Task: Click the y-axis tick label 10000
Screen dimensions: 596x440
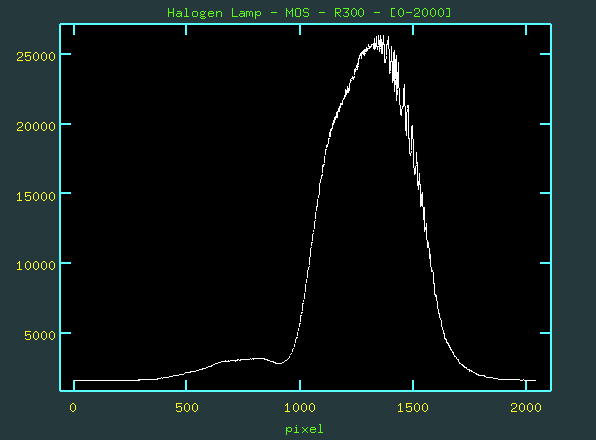Action: 36,266
